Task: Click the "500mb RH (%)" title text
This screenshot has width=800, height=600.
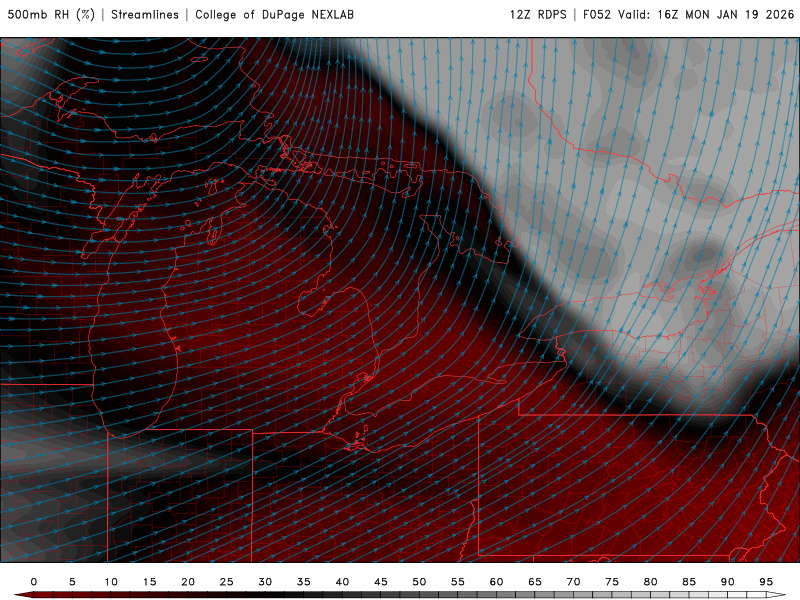Action: point(51,15)
